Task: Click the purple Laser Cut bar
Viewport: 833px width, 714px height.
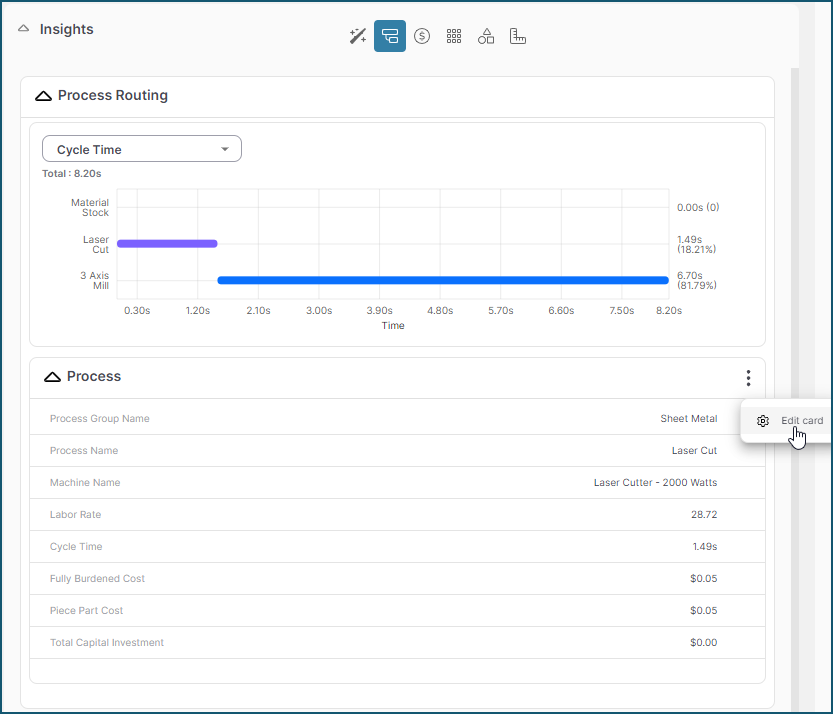Action: (167, 243)
